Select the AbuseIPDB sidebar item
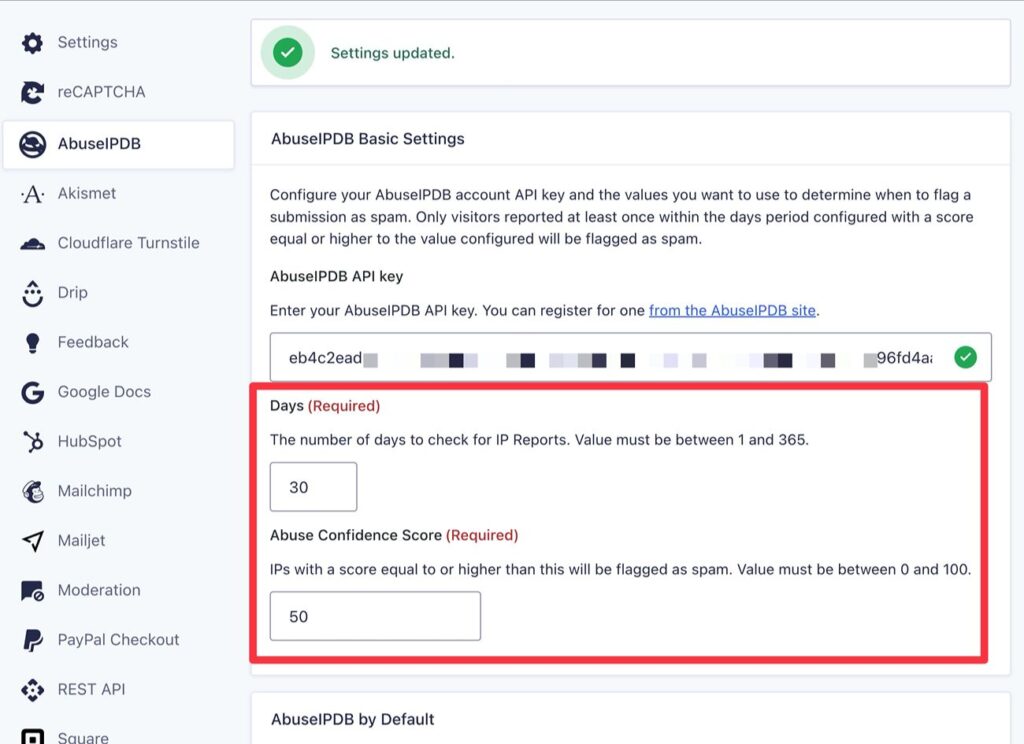1024x744 pixels. (x=118, y=144)
